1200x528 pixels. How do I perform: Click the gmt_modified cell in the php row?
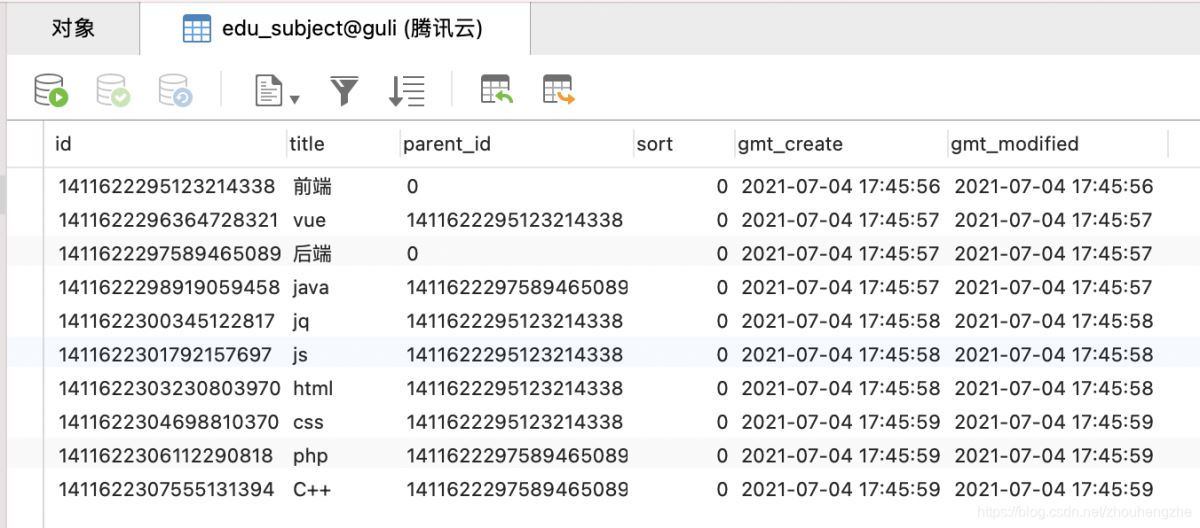[1054, 456]
